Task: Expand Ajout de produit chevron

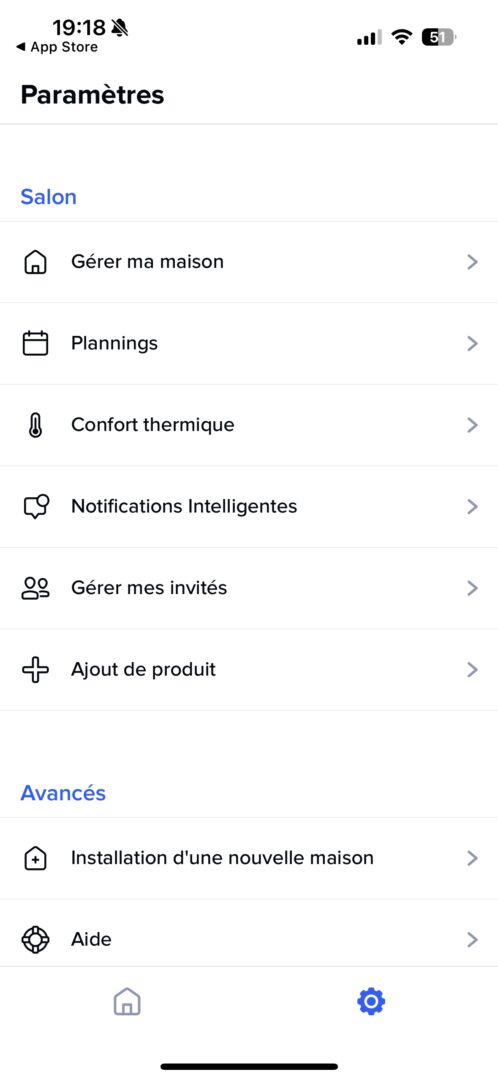Action: (473, 669)
